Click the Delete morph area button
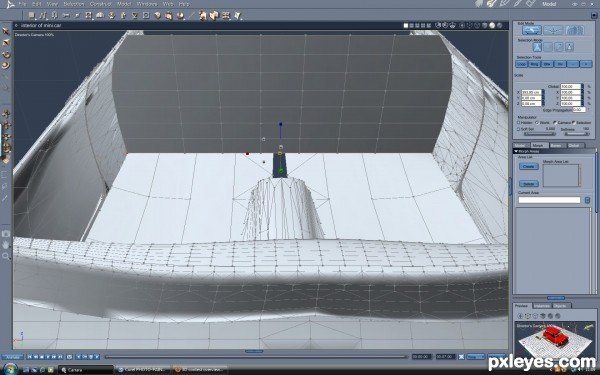 528,184
